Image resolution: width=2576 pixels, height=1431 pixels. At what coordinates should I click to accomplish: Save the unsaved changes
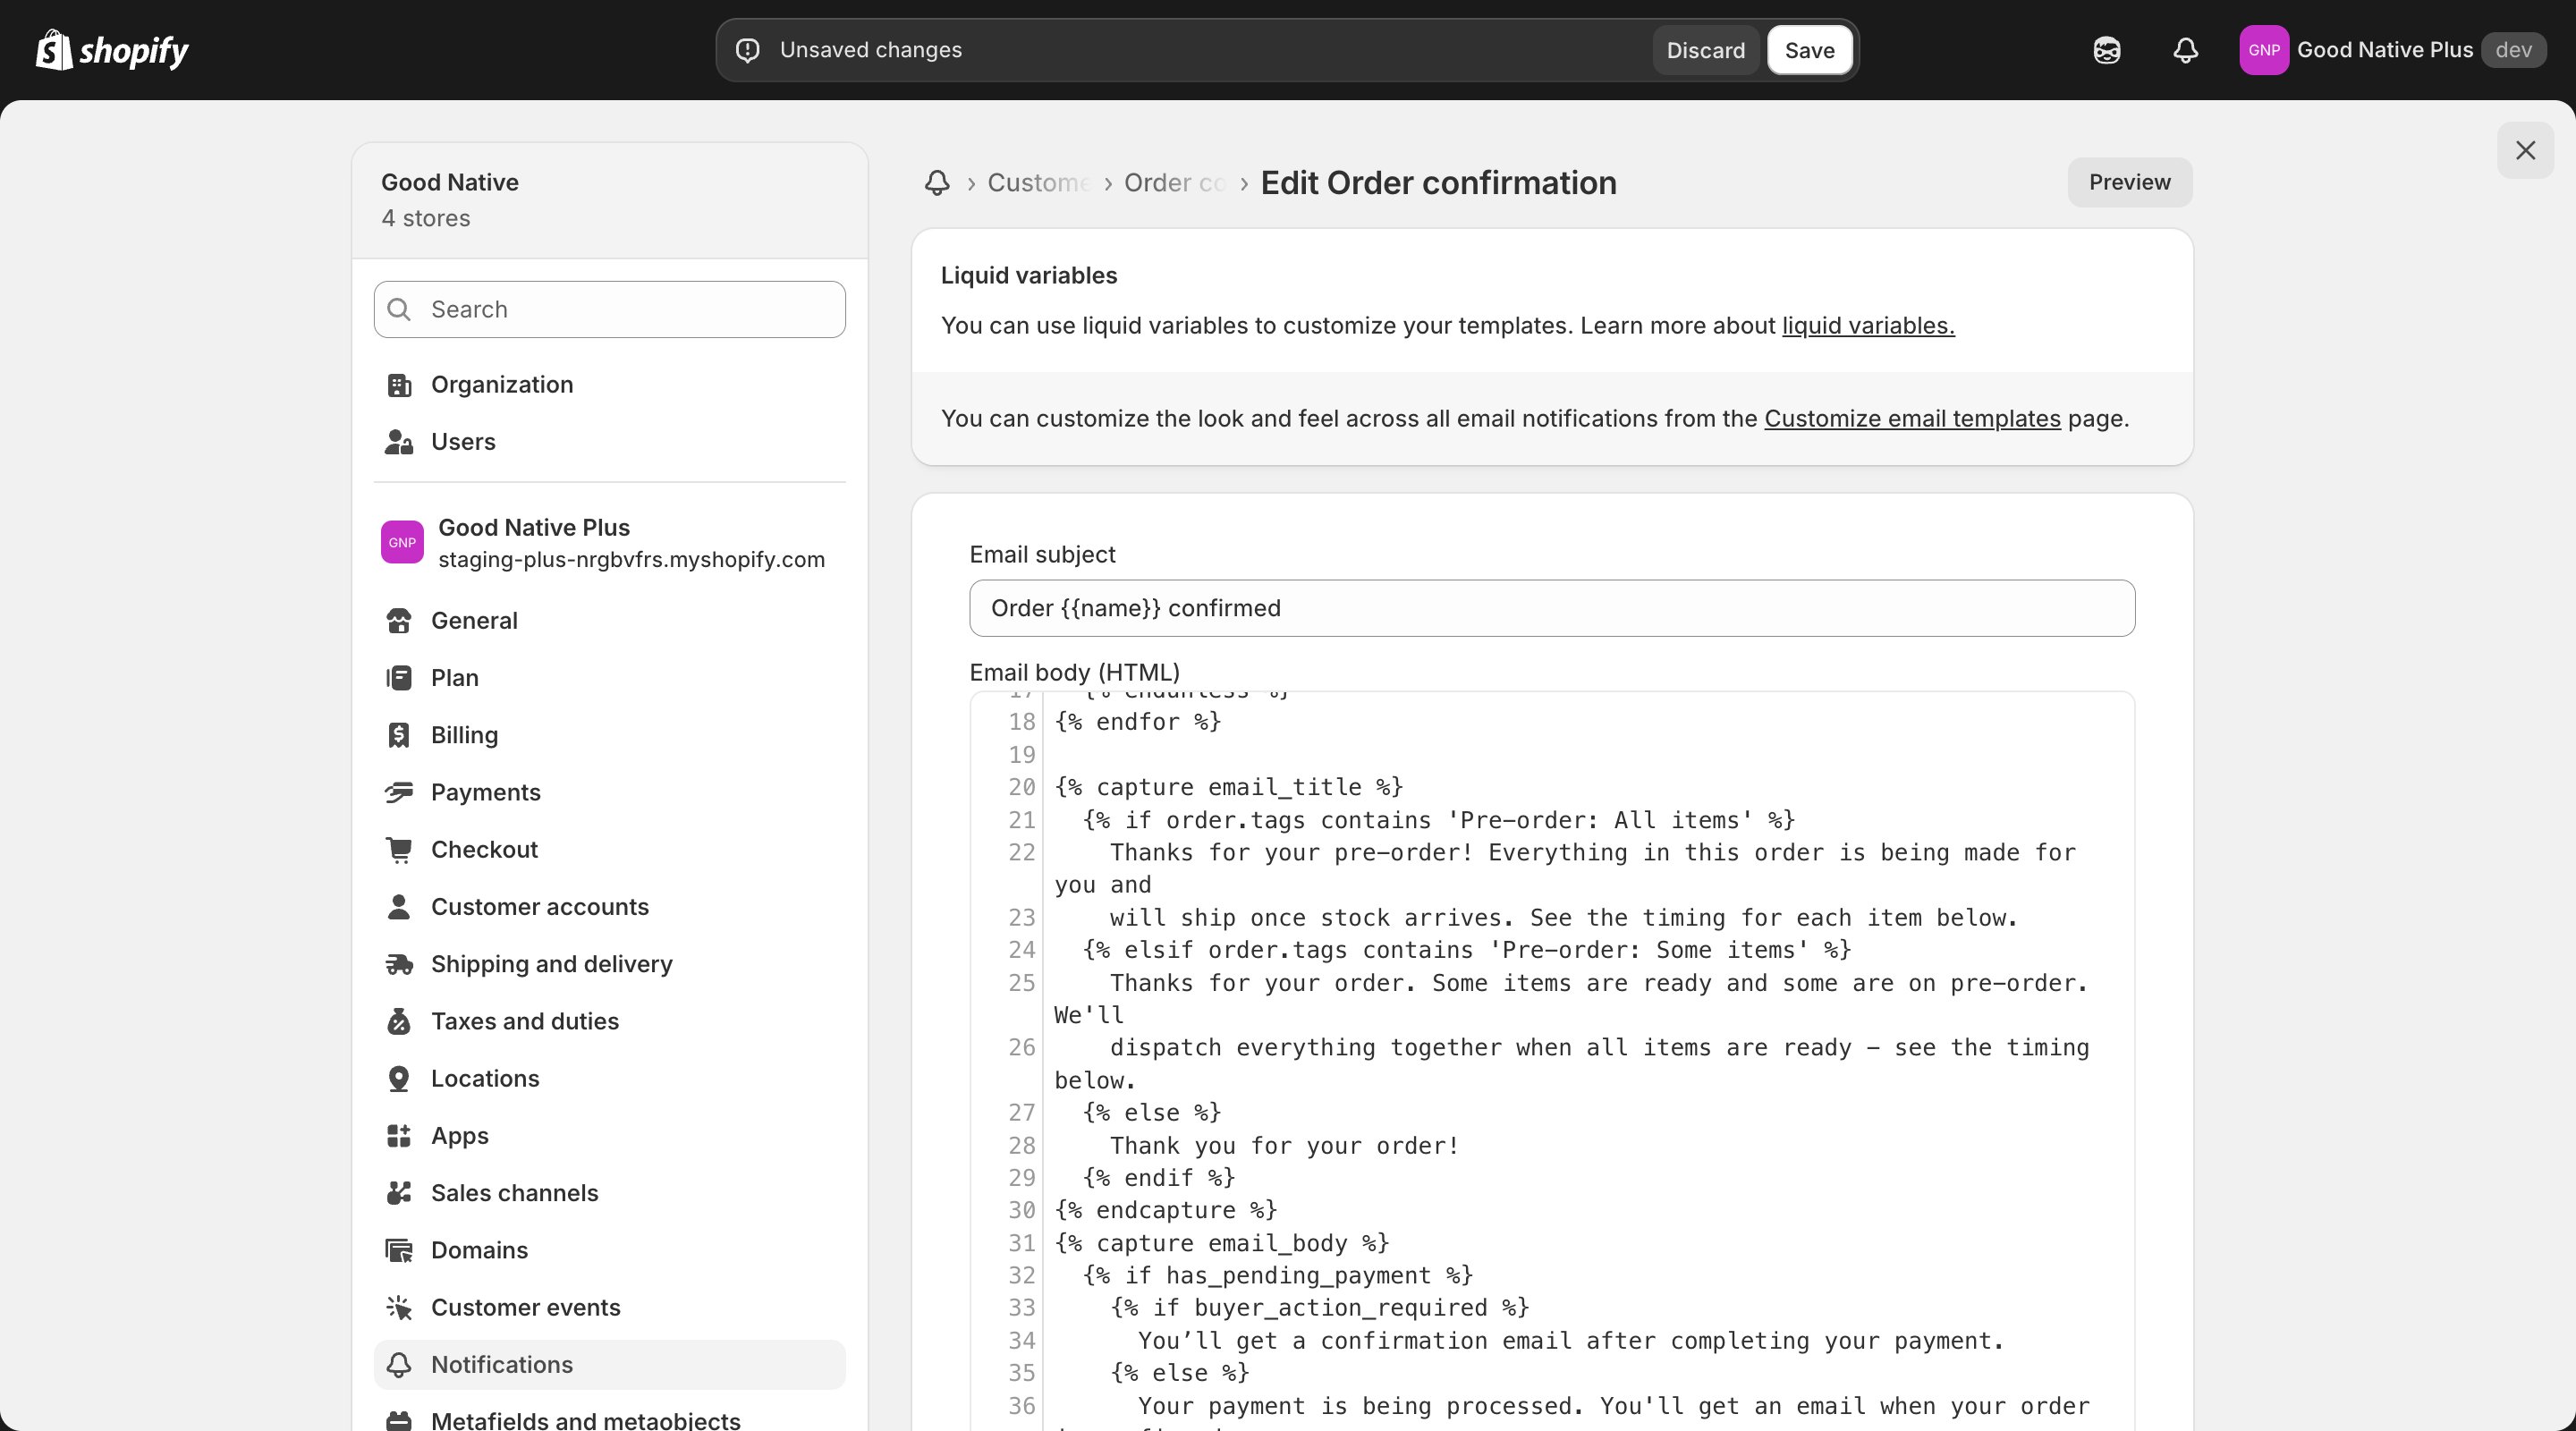pos(1809,50)
